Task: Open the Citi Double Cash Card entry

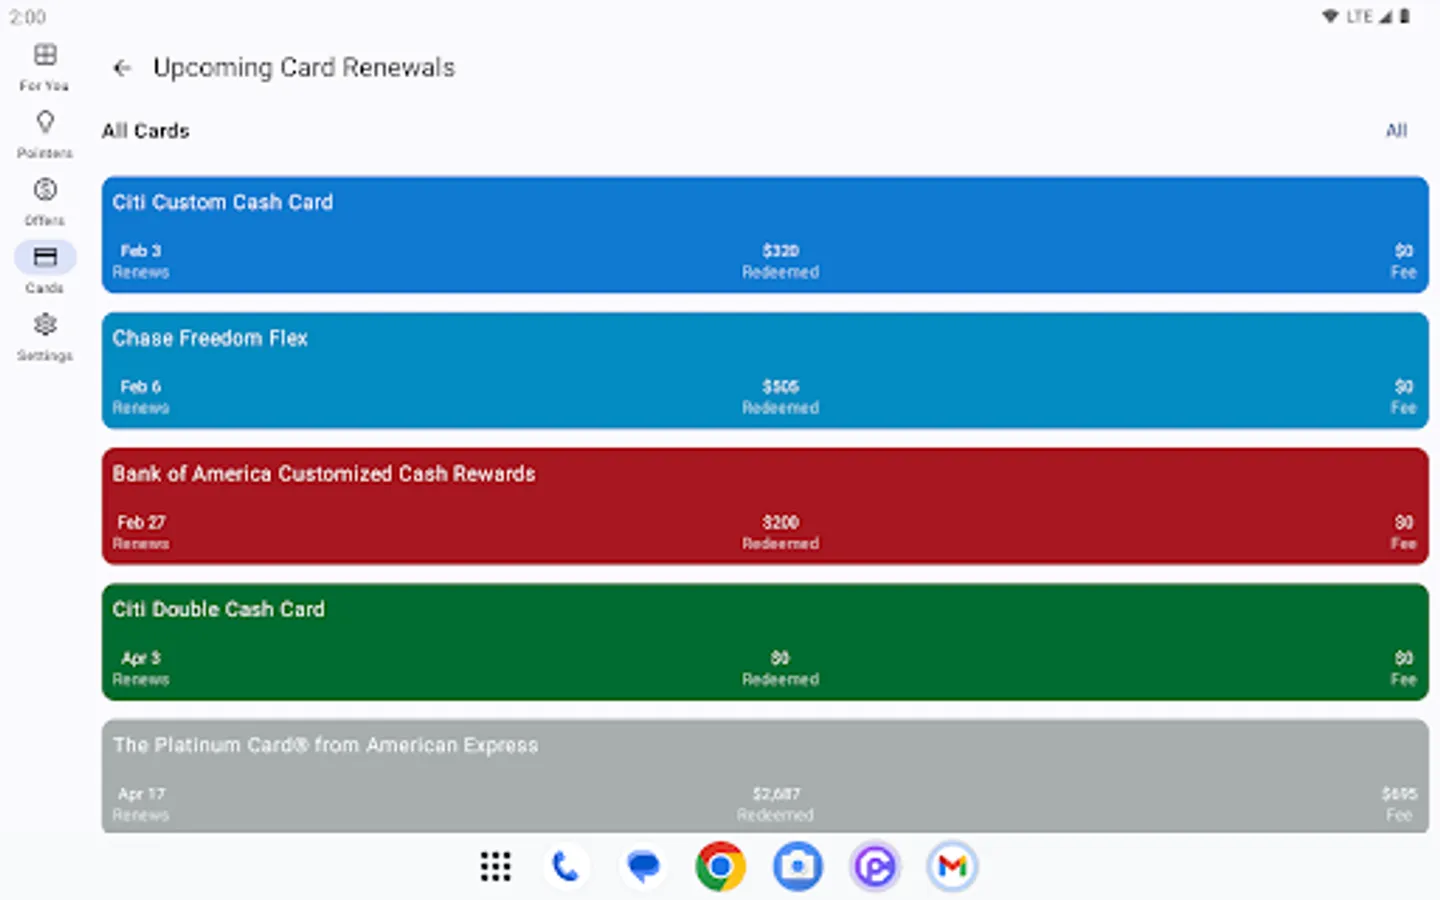Action: [765, 642]
